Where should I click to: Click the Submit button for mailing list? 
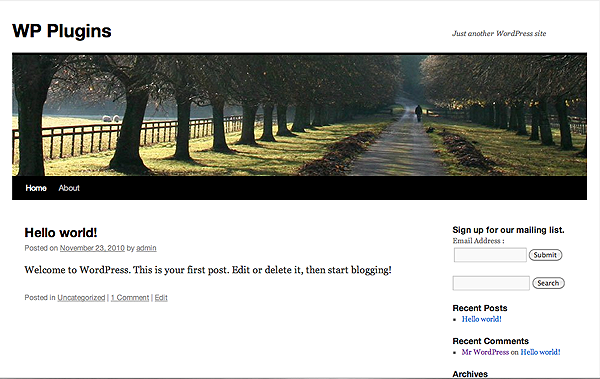click(x=545, y=255)
